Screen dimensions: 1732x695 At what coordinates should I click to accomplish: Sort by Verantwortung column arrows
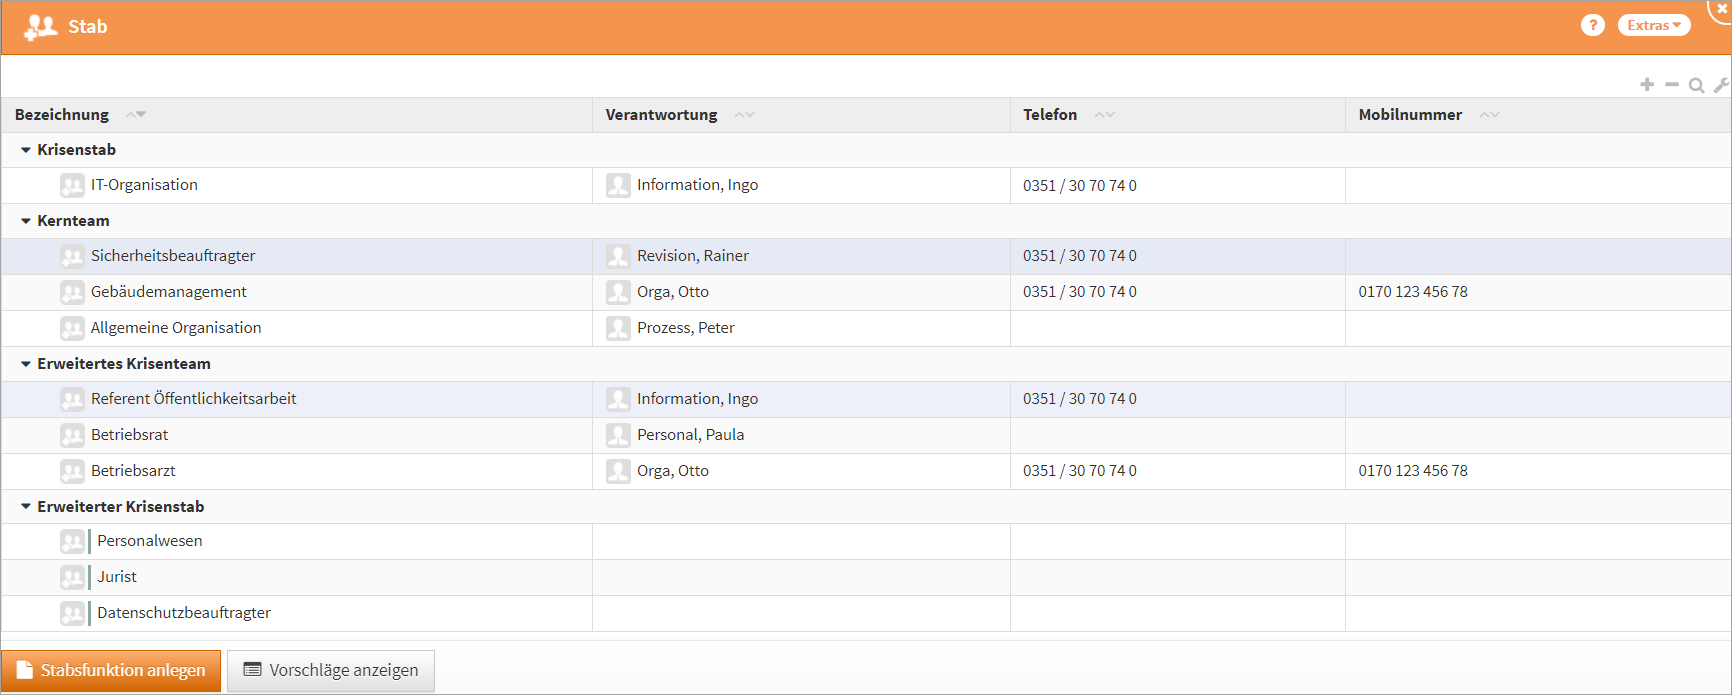pos(744,115)
